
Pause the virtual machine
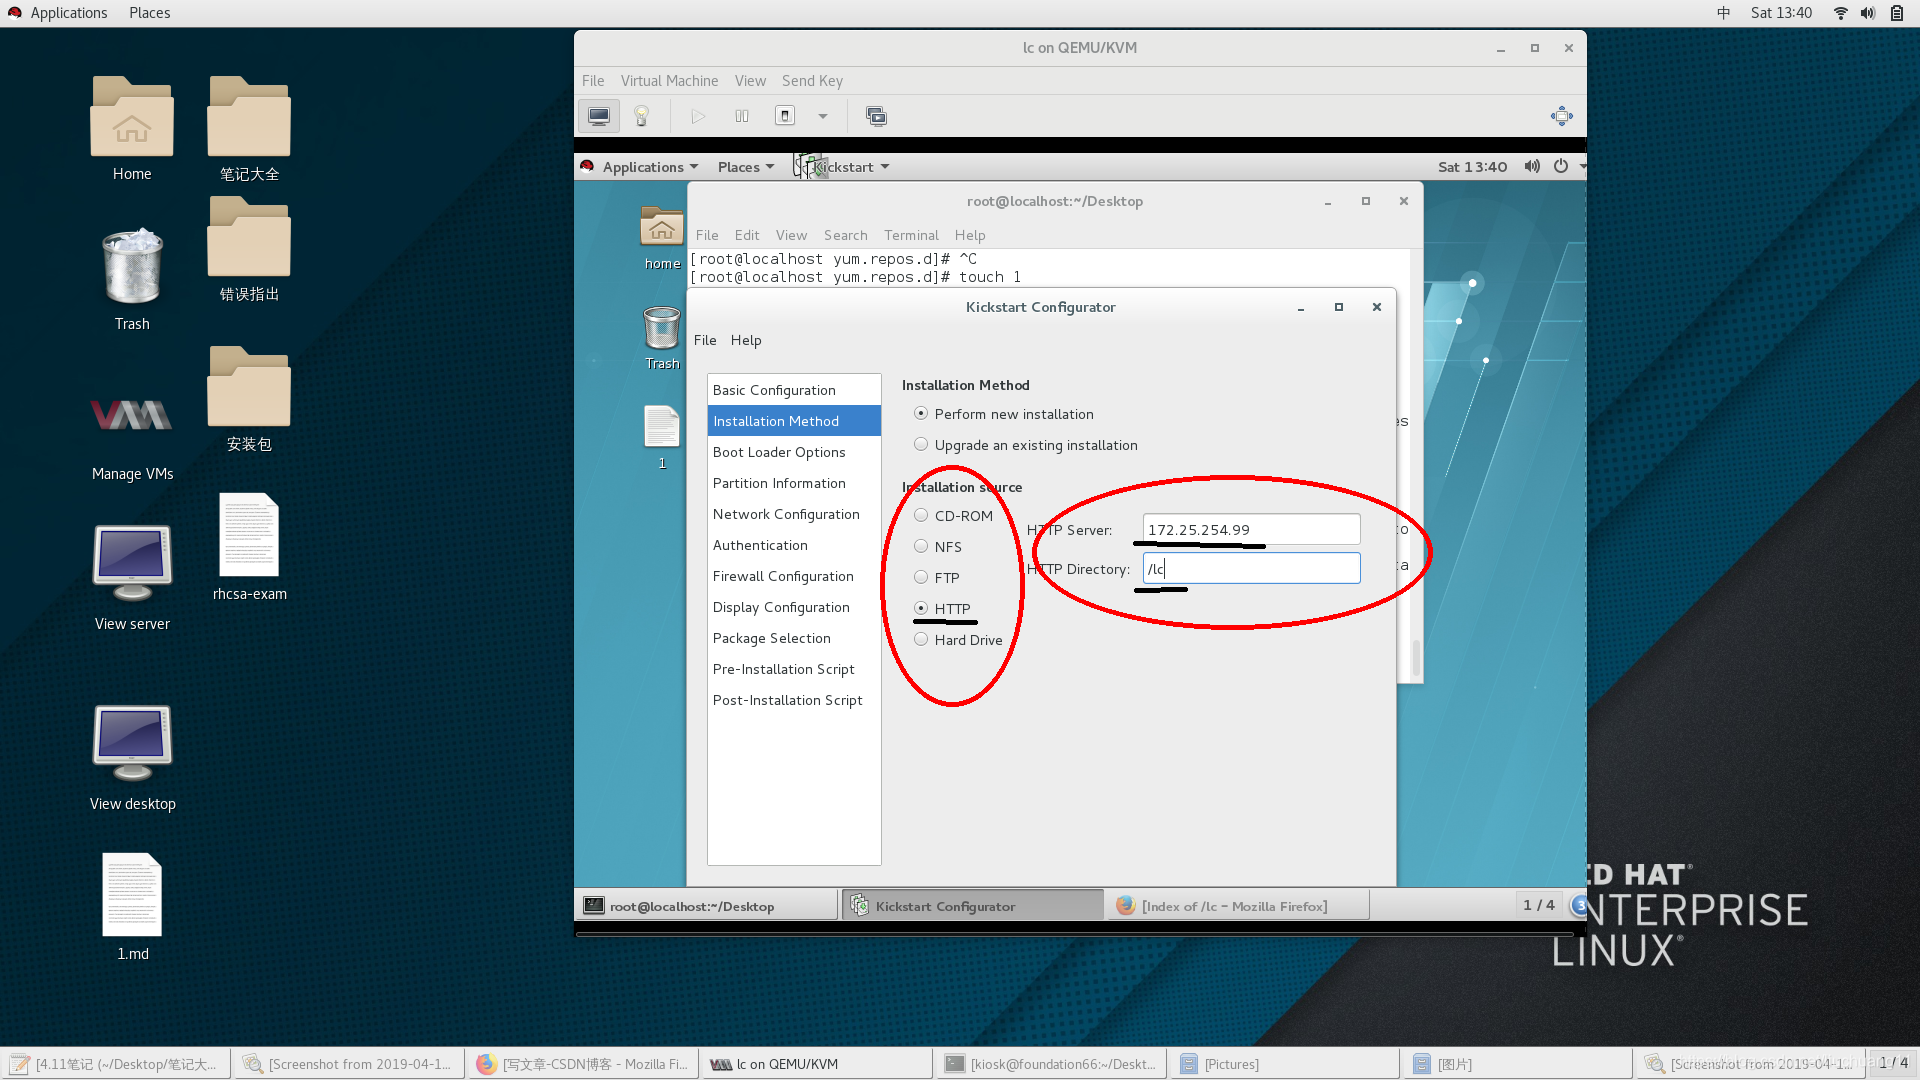point(742,116)
